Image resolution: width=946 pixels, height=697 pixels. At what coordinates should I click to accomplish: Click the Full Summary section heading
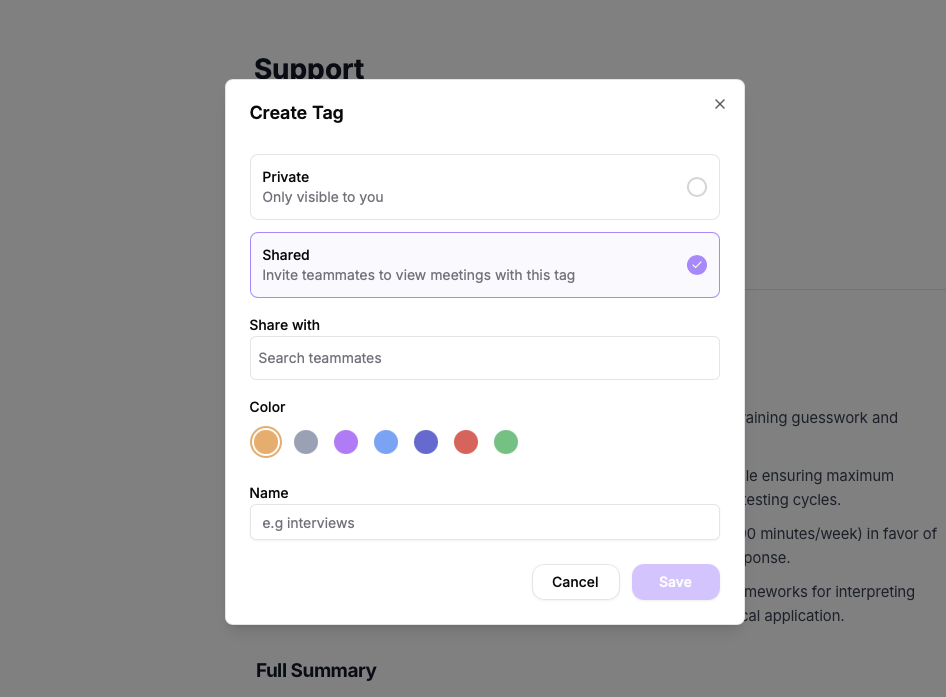(x=316, y=670)
